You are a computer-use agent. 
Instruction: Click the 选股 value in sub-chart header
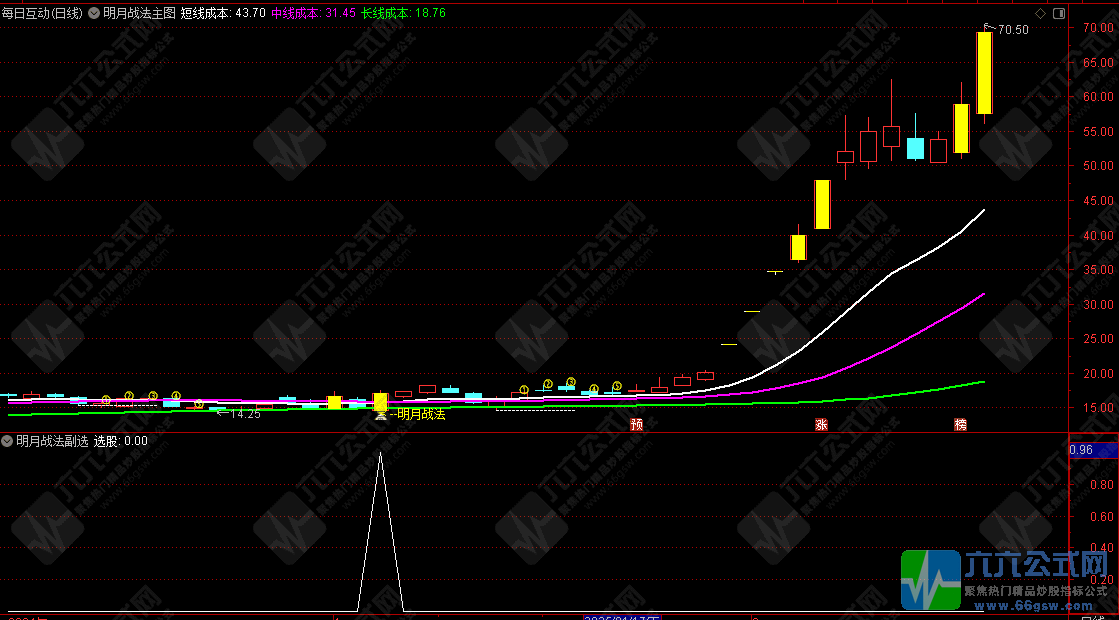(120, 441)
